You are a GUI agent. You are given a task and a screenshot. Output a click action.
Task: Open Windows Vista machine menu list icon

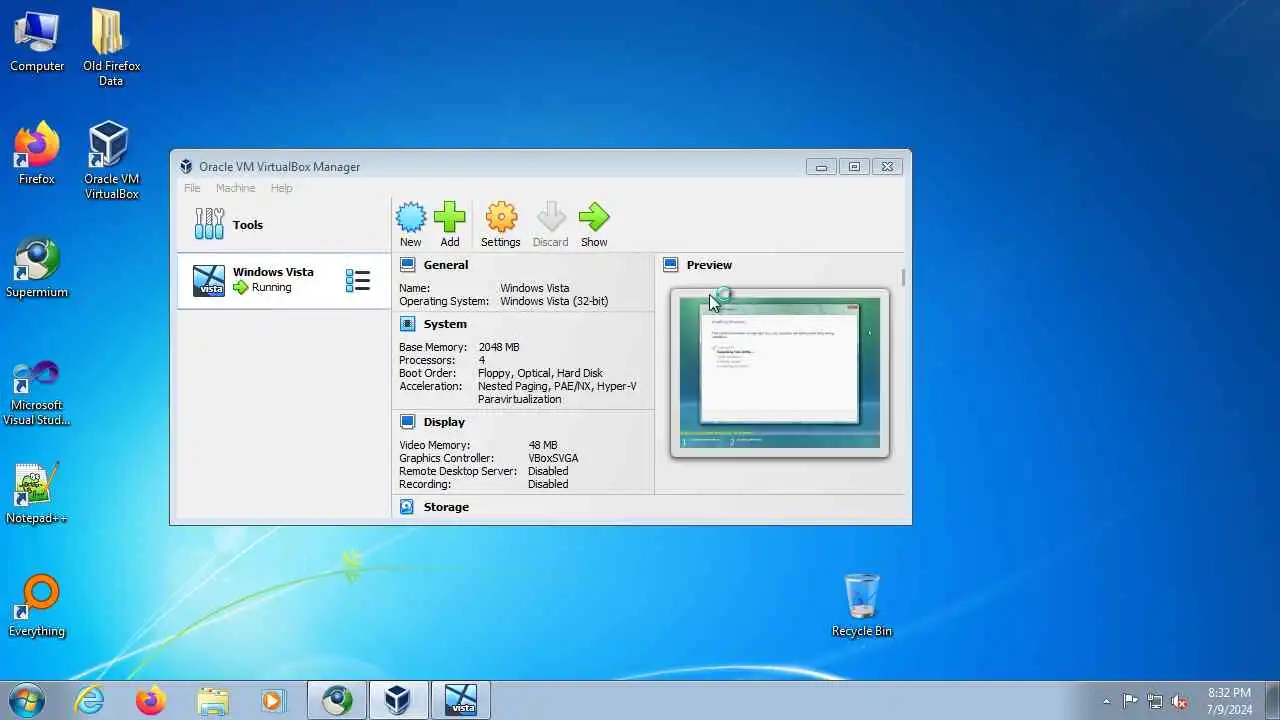(358, 281)
